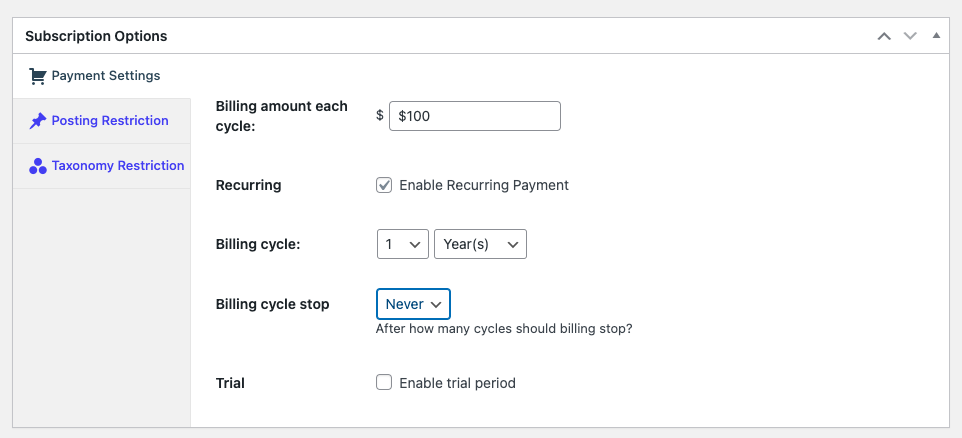Open the billing cycle number dropdown
Screen dimensions: 962x438
click(x=402, y=244)
